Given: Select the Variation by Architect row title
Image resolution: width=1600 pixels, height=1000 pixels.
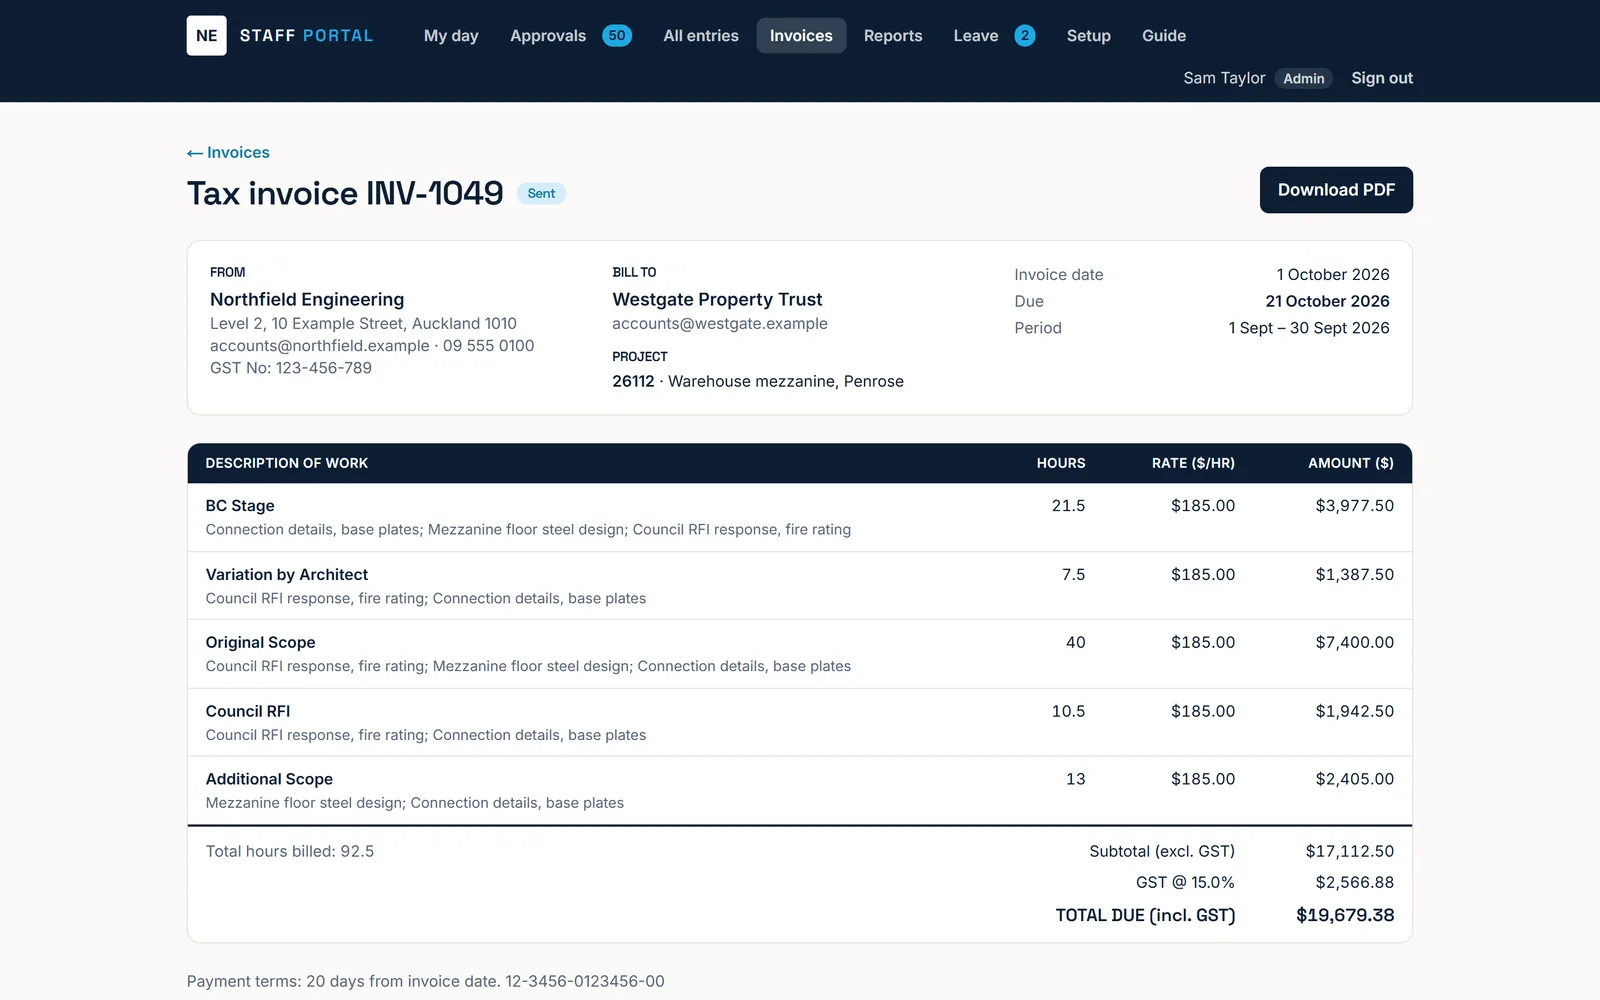Looking at the screenshot, I should 287,574.
